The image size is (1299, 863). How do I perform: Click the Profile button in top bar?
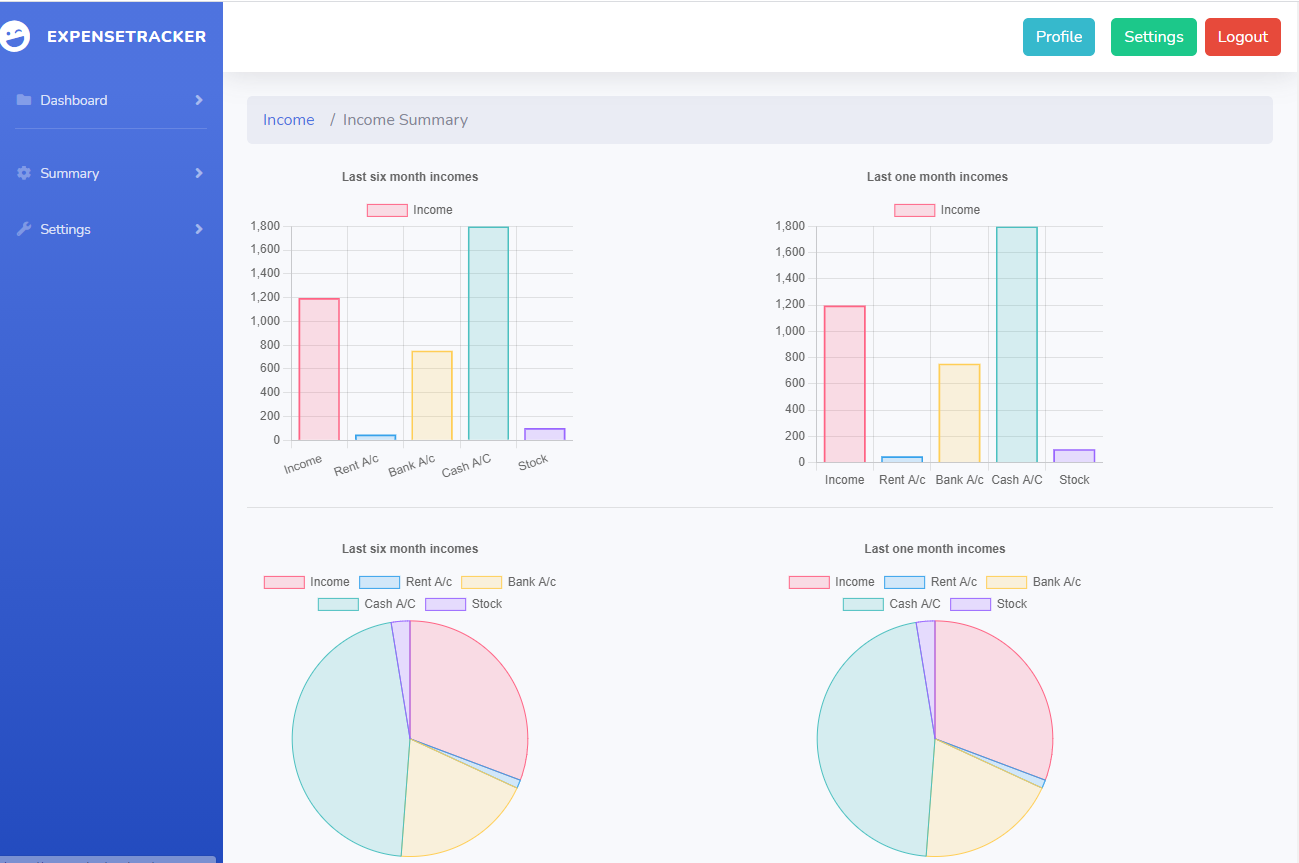[x=1059, y=37]
